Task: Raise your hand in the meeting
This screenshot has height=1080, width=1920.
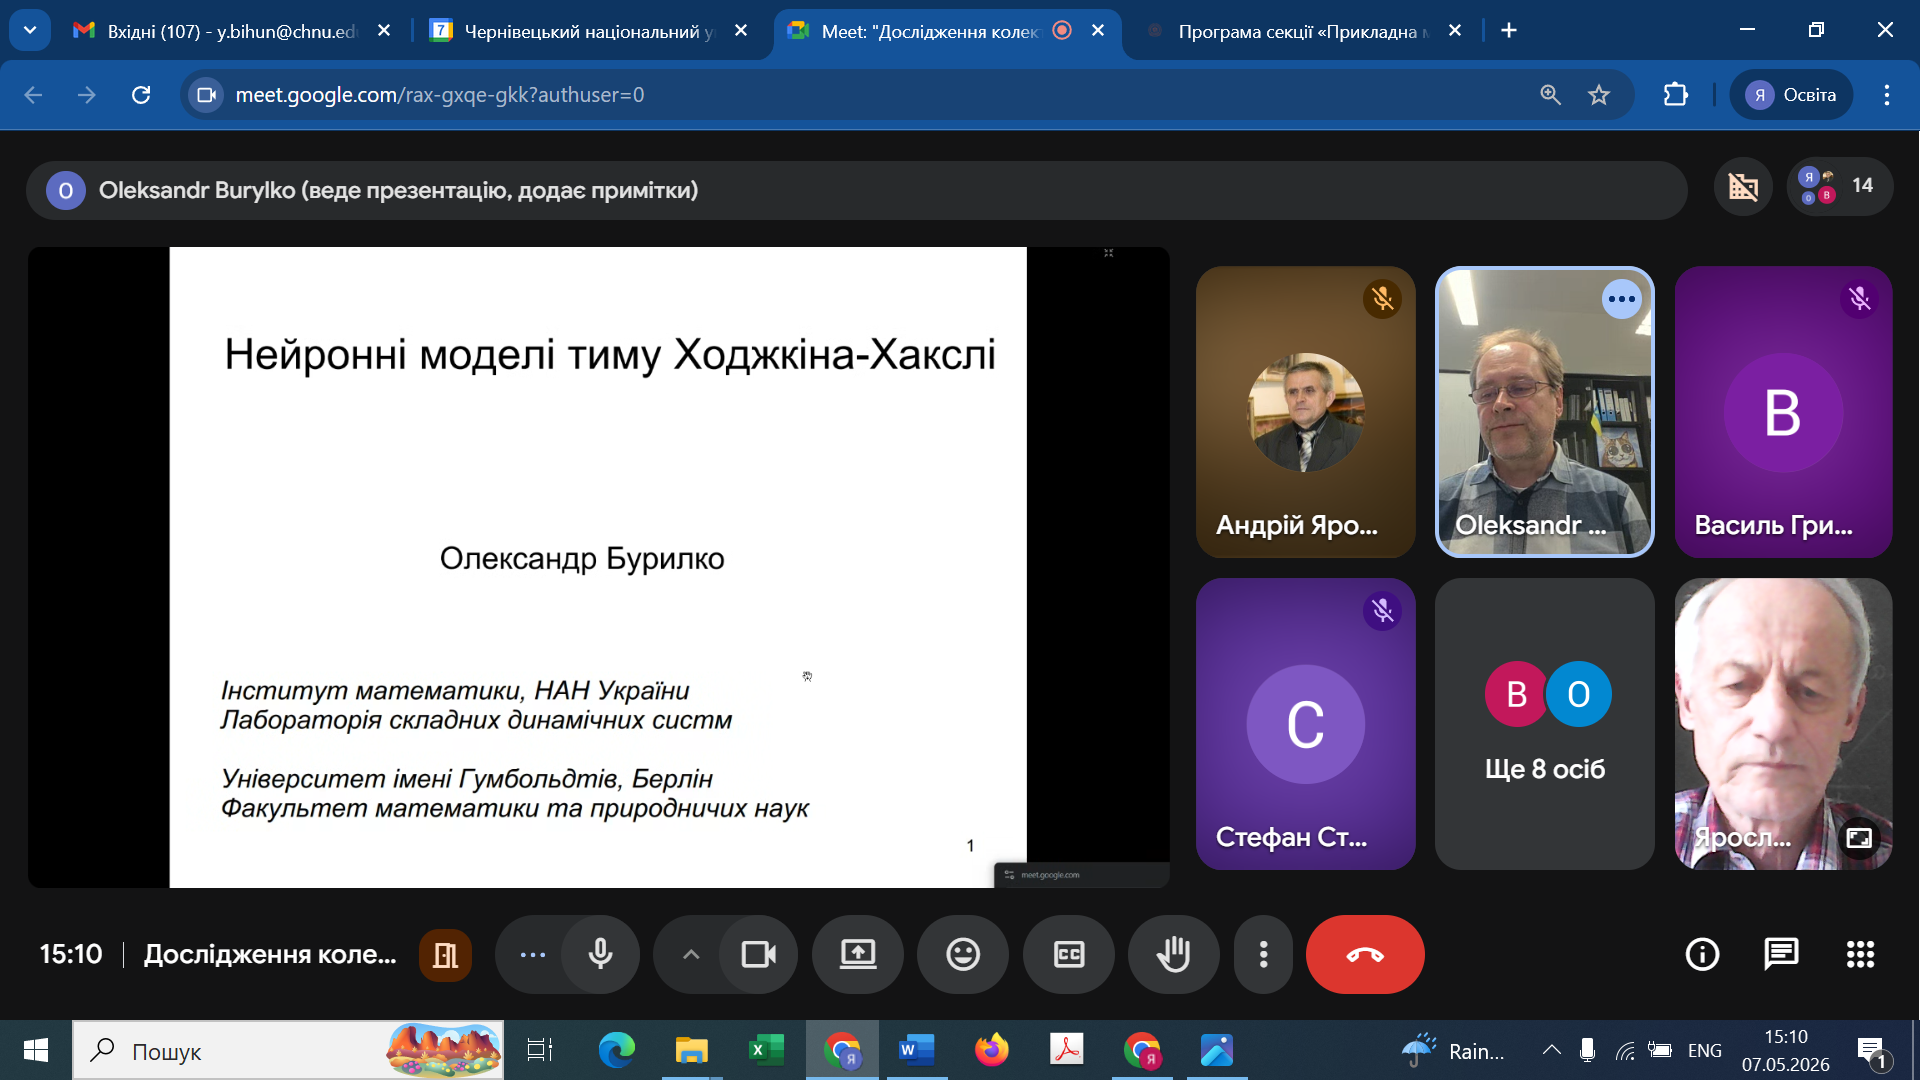Action: 1174,954
